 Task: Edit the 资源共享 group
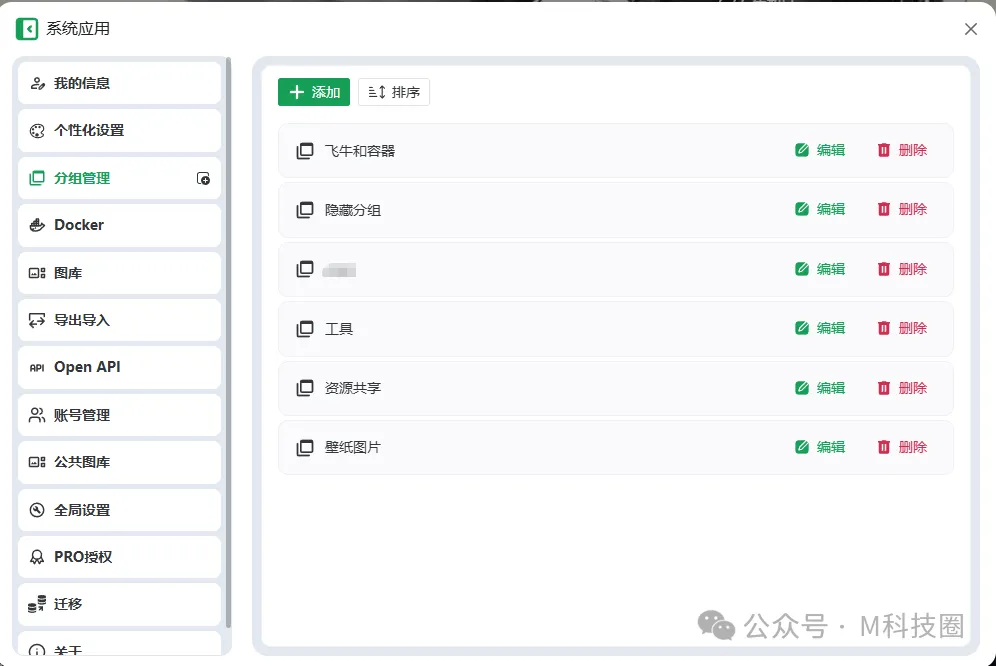pos(820,388)
